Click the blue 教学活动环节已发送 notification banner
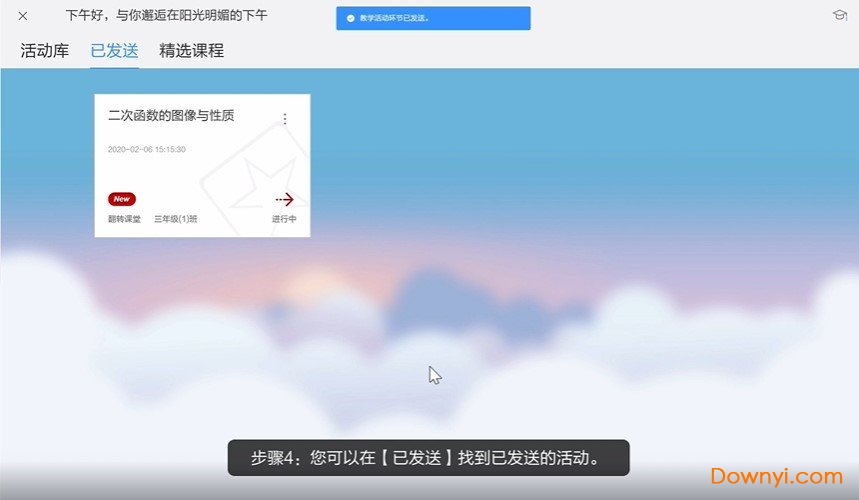This screenshot has width=859, height=500. point(433,18)
